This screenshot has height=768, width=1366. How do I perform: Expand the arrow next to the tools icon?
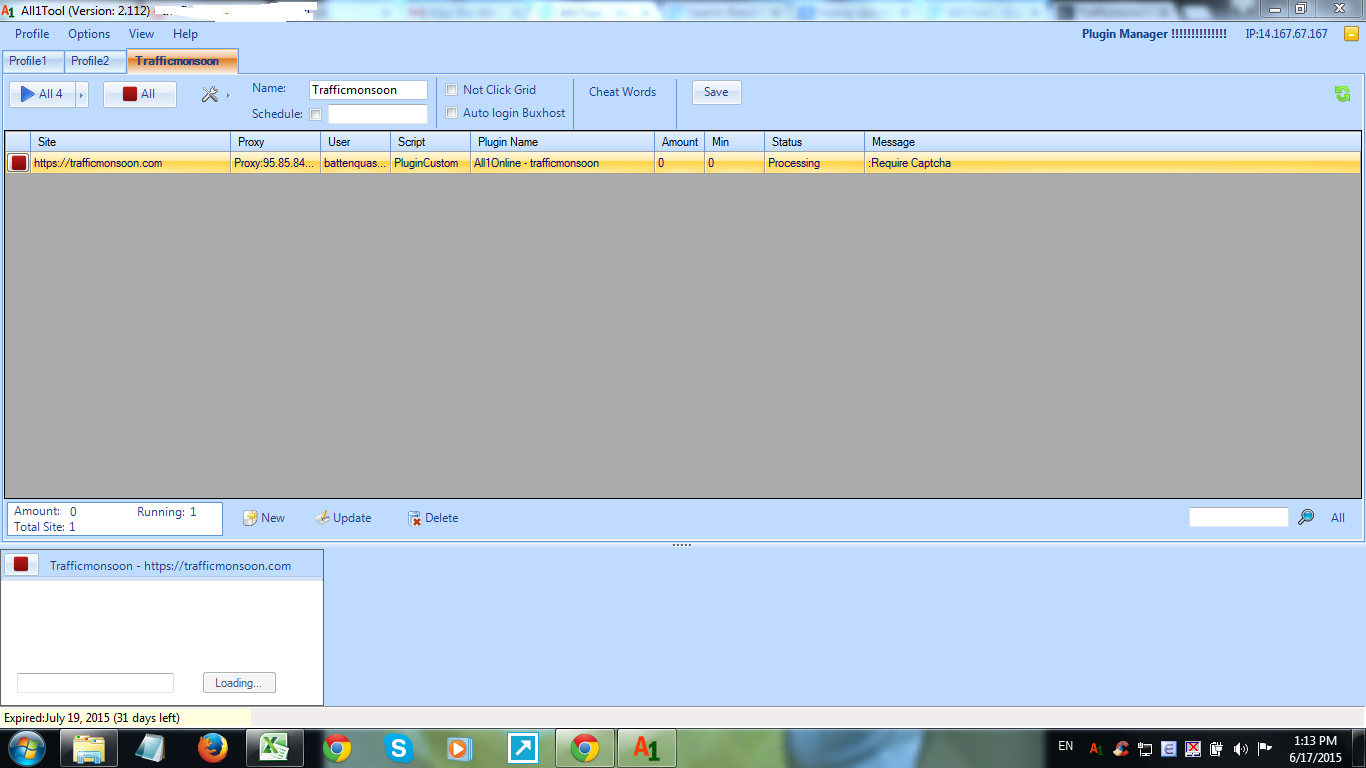(228, 95)
